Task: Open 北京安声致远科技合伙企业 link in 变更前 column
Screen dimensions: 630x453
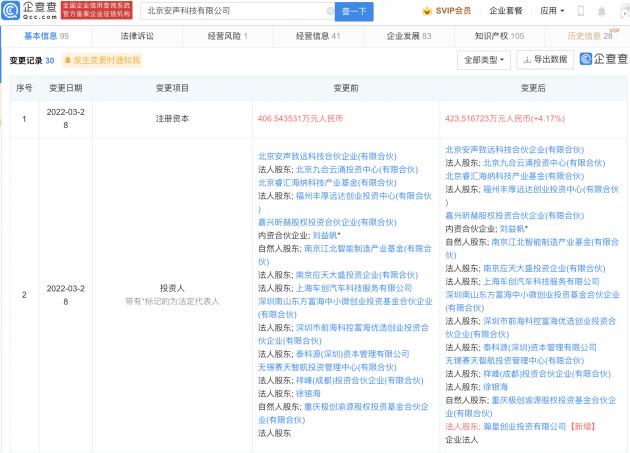Action: 327,156
